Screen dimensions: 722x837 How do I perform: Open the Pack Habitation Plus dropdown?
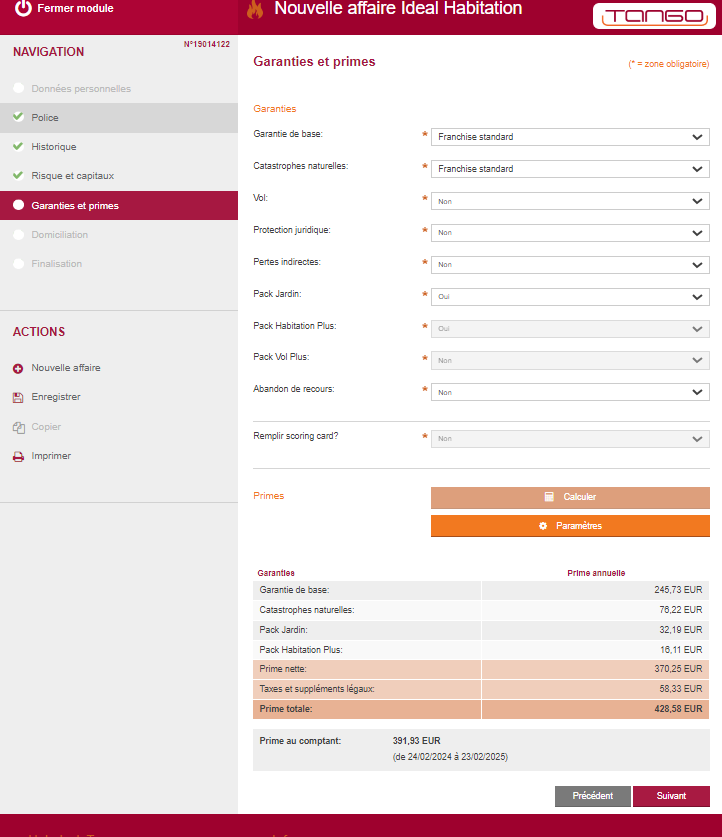coord(570,329)
